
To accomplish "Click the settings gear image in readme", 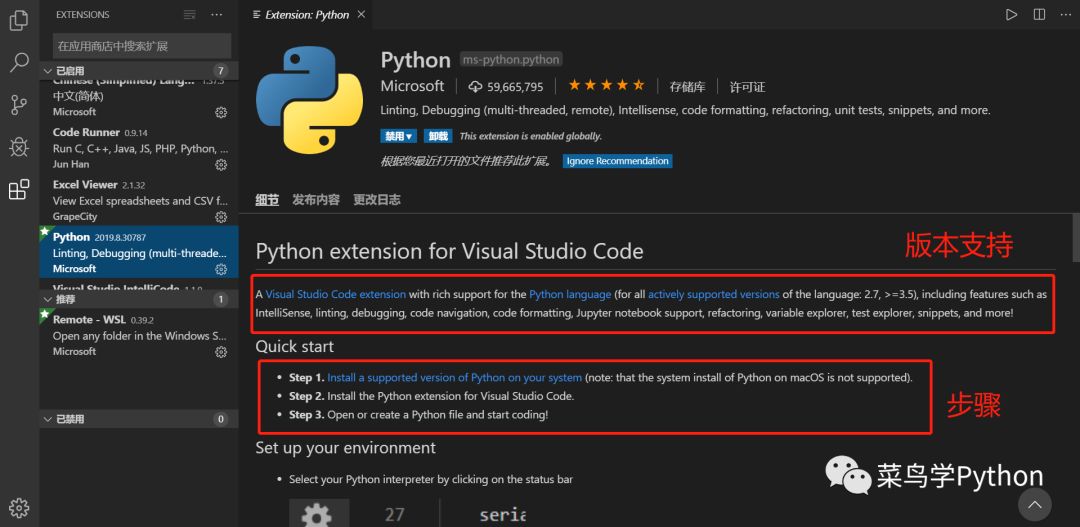I will click(x=318, y=513).
